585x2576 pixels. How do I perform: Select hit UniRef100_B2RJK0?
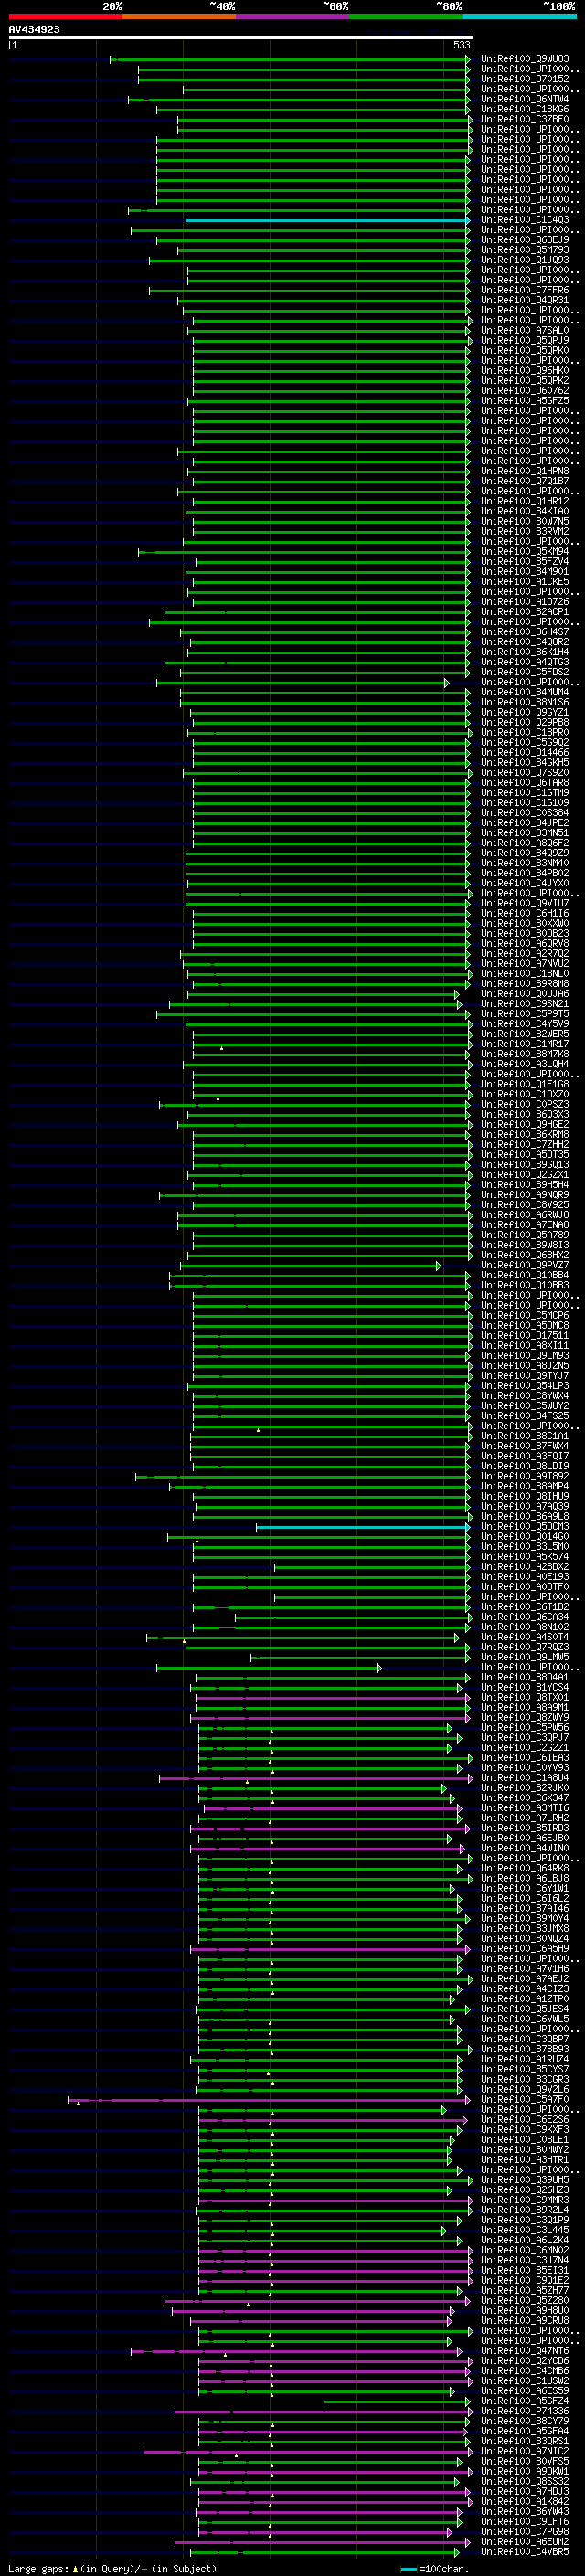coord(525,1788)
